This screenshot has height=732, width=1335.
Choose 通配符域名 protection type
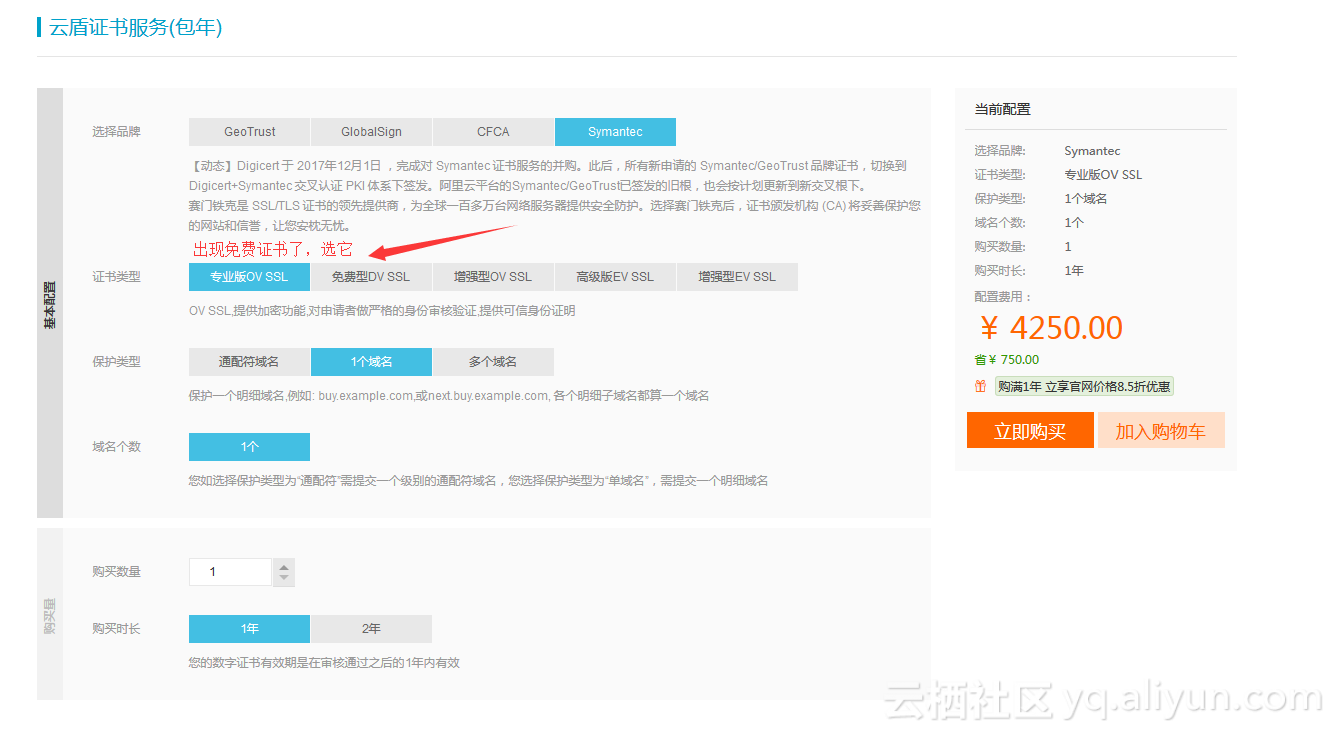(x=249, y=362)
